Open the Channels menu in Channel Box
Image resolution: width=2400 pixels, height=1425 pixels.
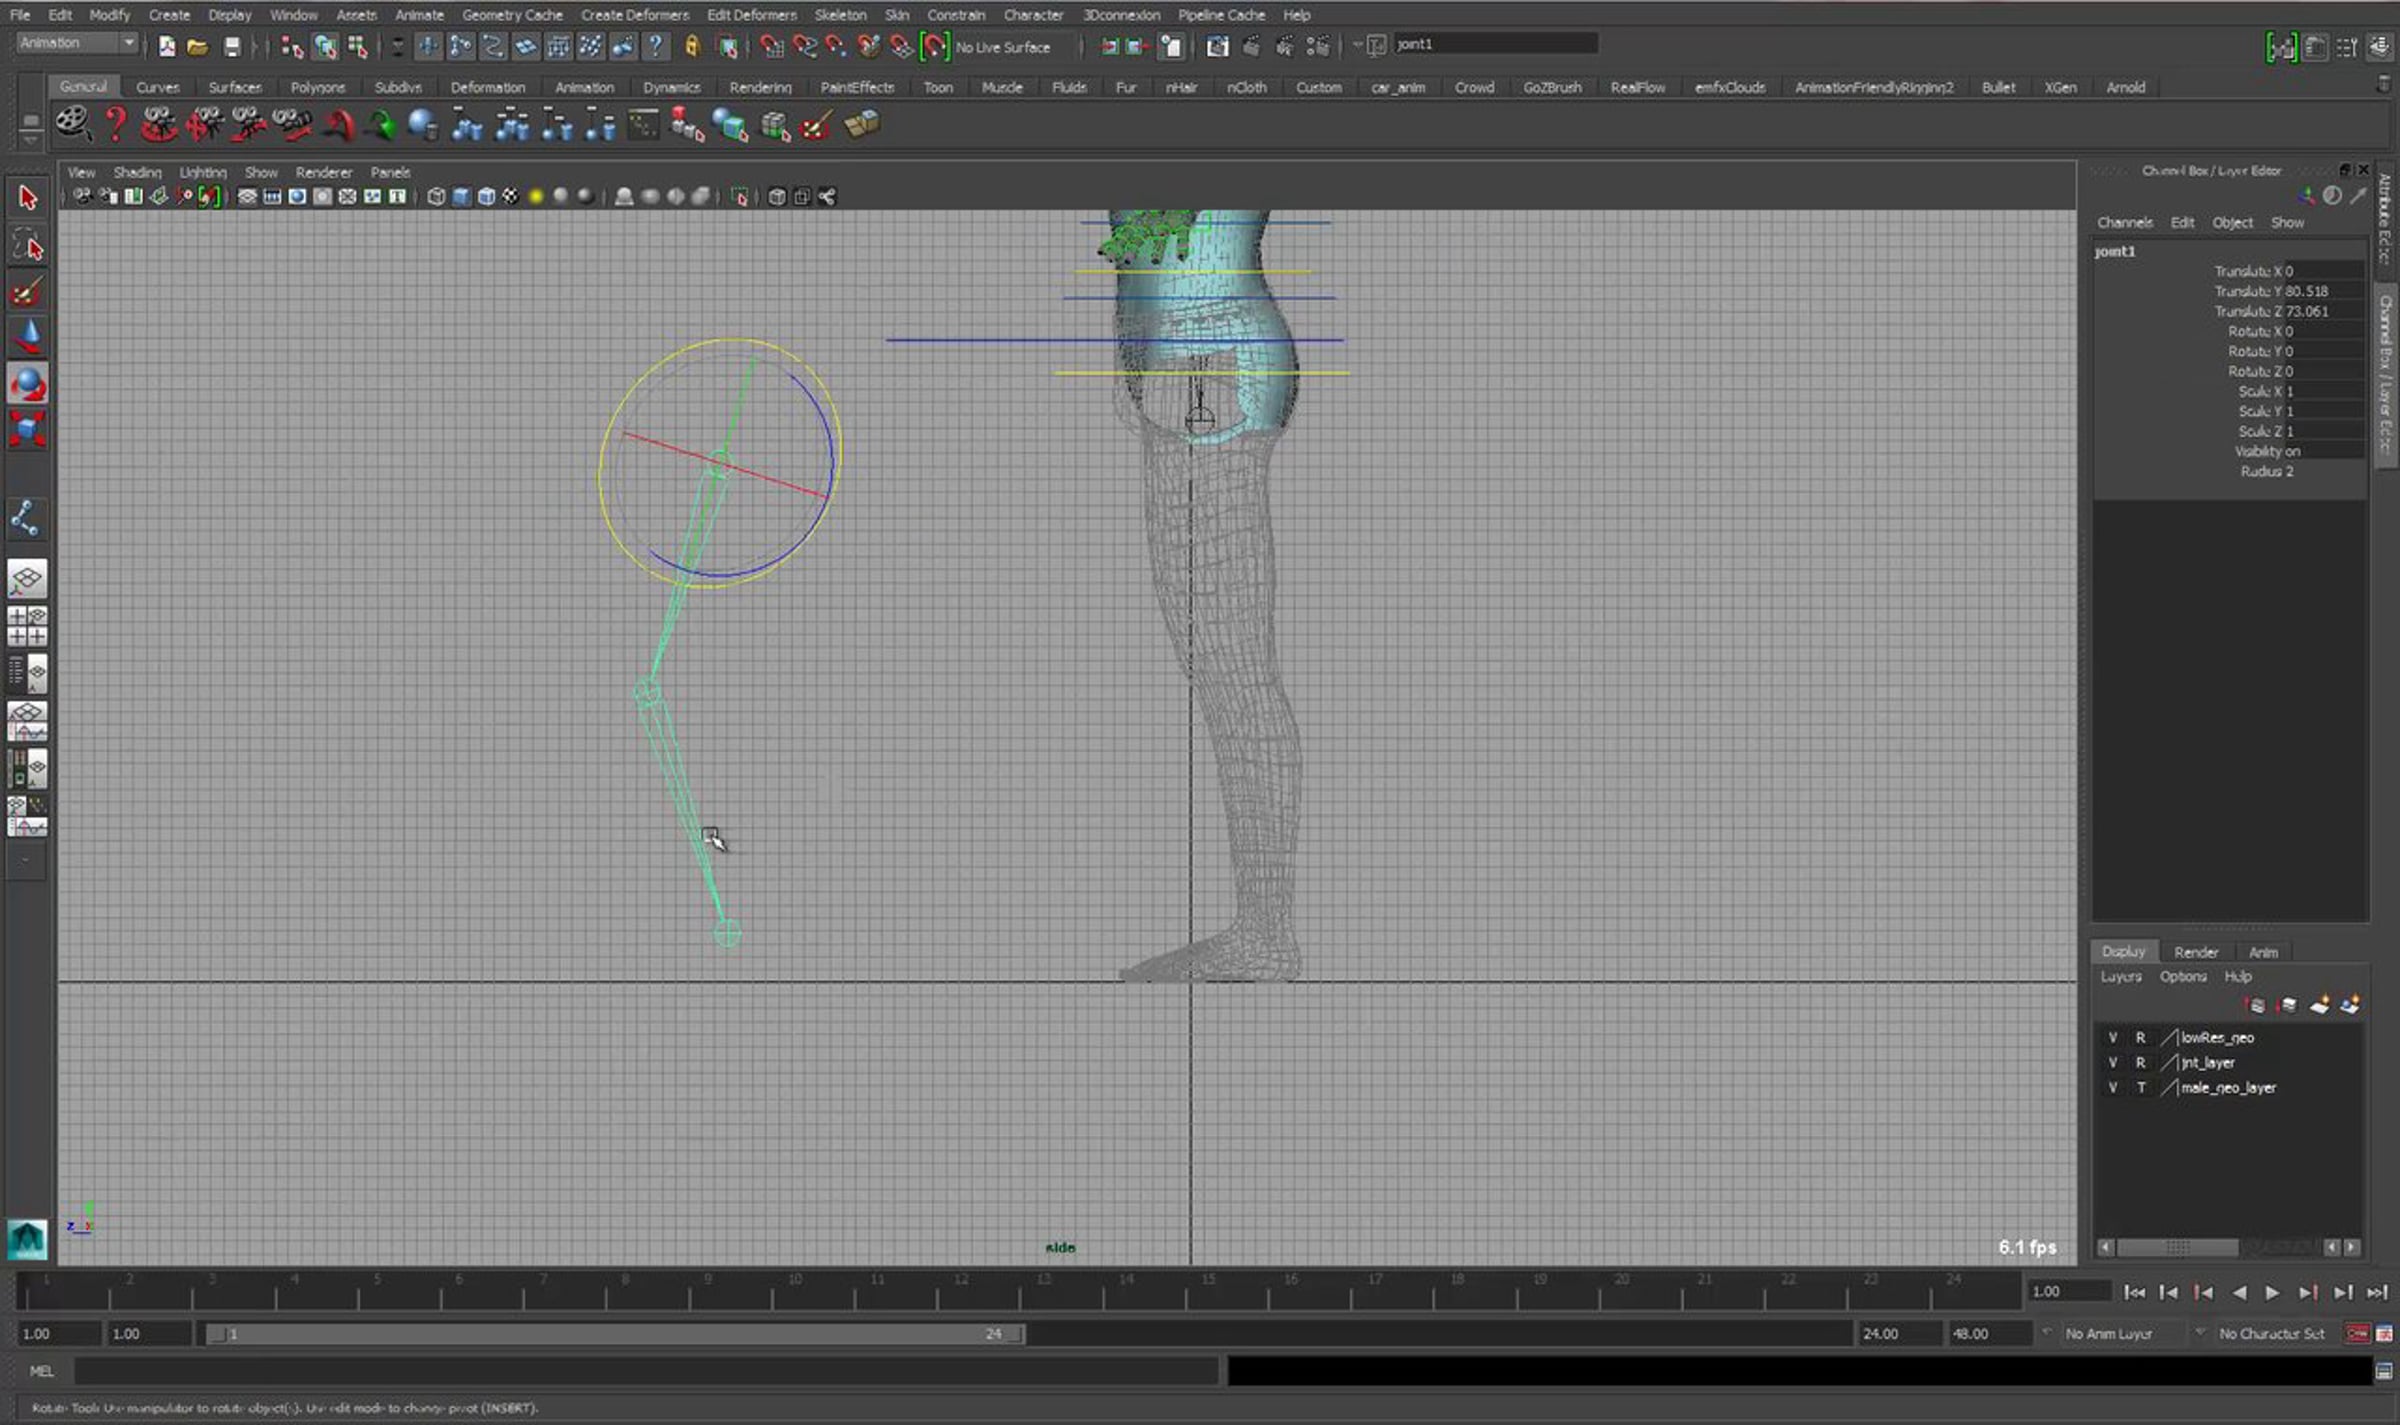point(2124,223)
